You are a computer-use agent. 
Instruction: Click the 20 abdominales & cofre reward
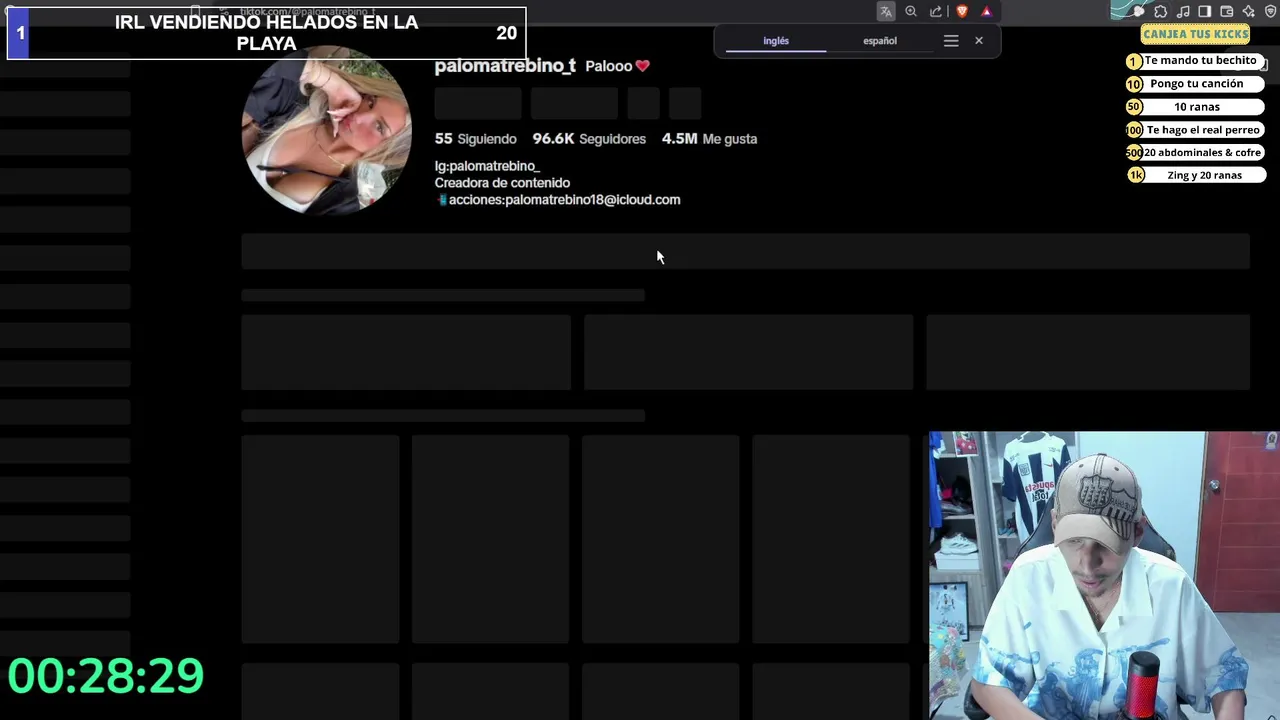(1195, 153)
